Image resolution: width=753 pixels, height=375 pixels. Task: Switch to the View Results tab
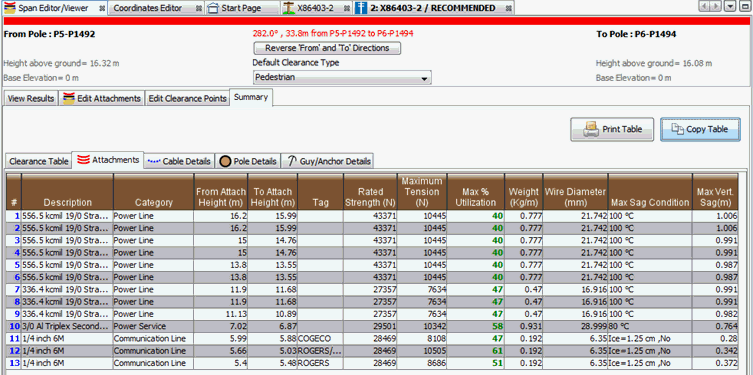point(31,98)
